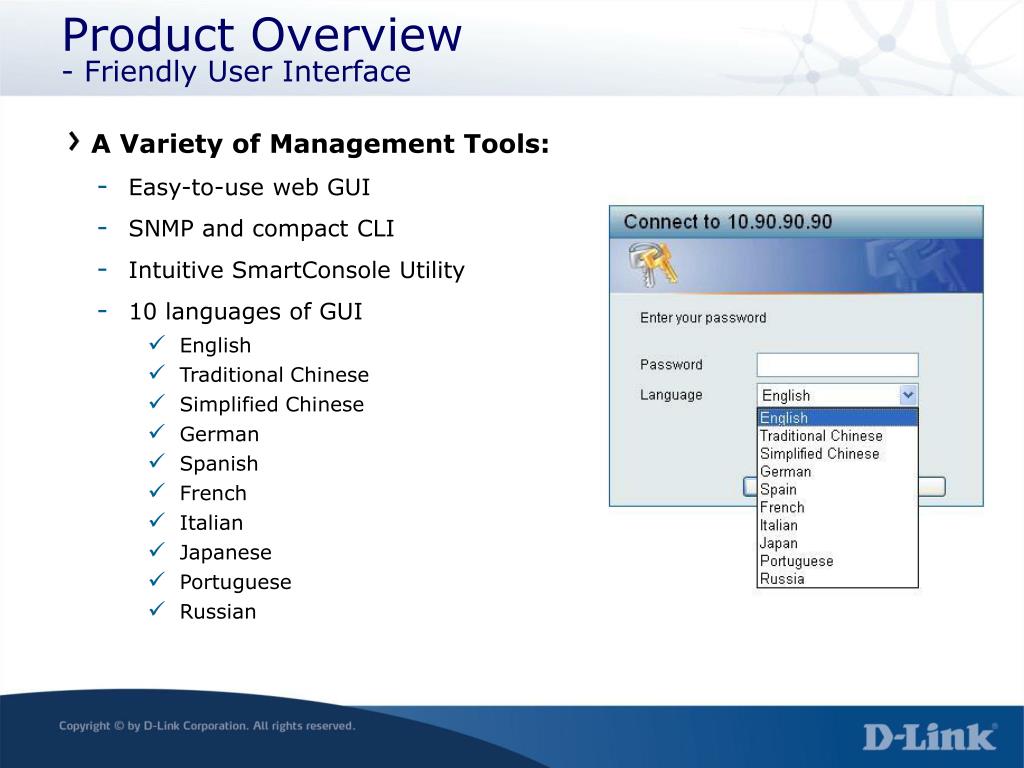Click 'Traditional Chinese' in the slide checklist
Image resolution: width=1024 pixels, height=768 pixels.
(x=274, y=375)
